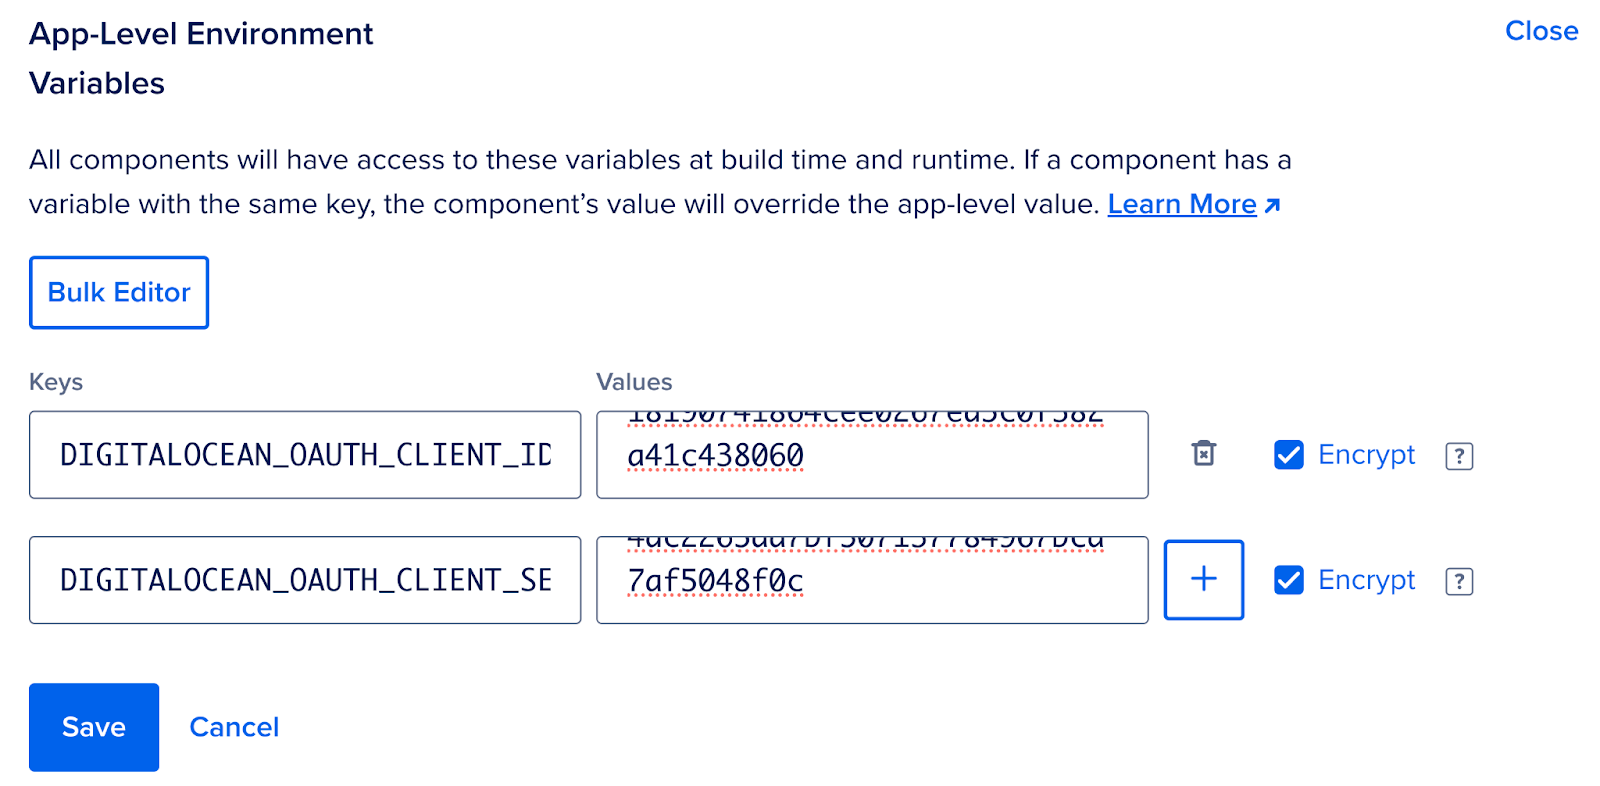The height and width of the screenshot is (786, 1600).
Task: Disable Encrypt for the client secret value
Action: [x=1289, y=580]
